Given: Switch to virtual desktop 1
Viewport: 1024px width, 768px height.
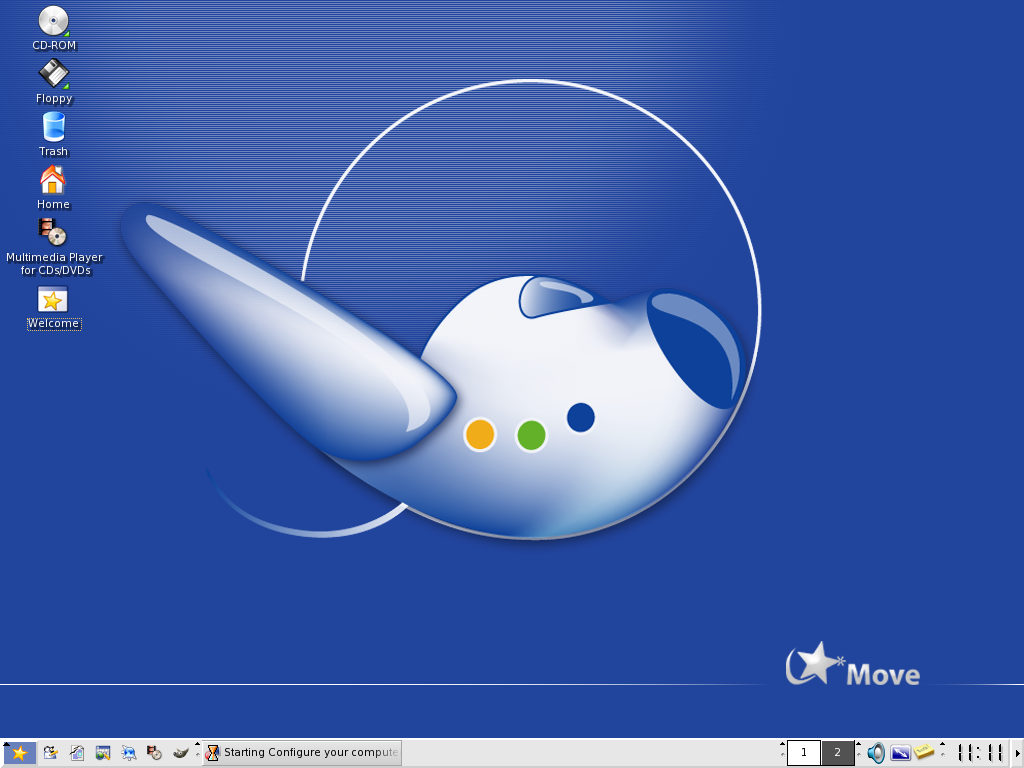Looking at the screenshot, I should [x=804, y=752].
